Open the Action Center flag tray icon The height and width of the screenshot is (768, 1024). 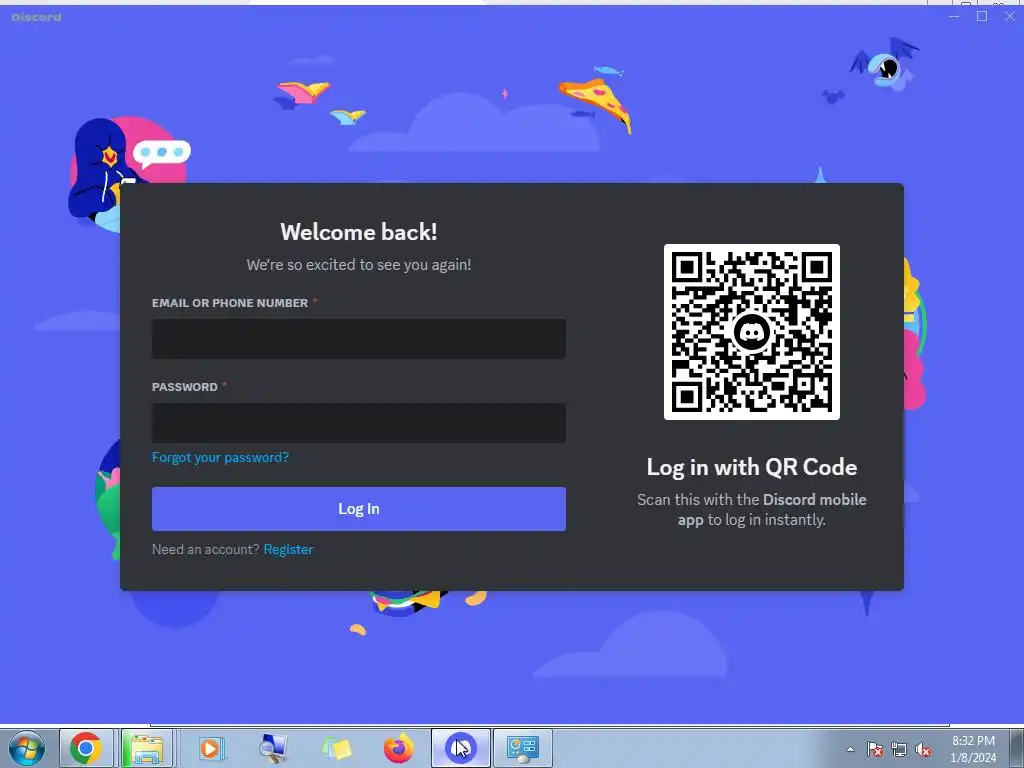(x=874, y=749)
